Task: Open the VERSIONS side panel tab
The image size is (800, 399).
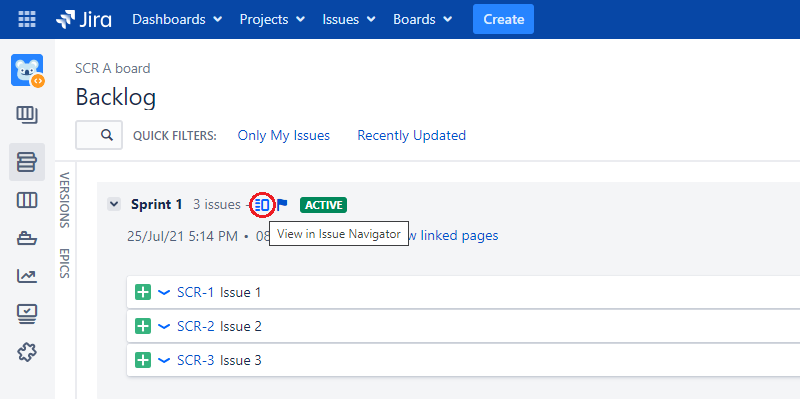Action: (x=64, y=200)
